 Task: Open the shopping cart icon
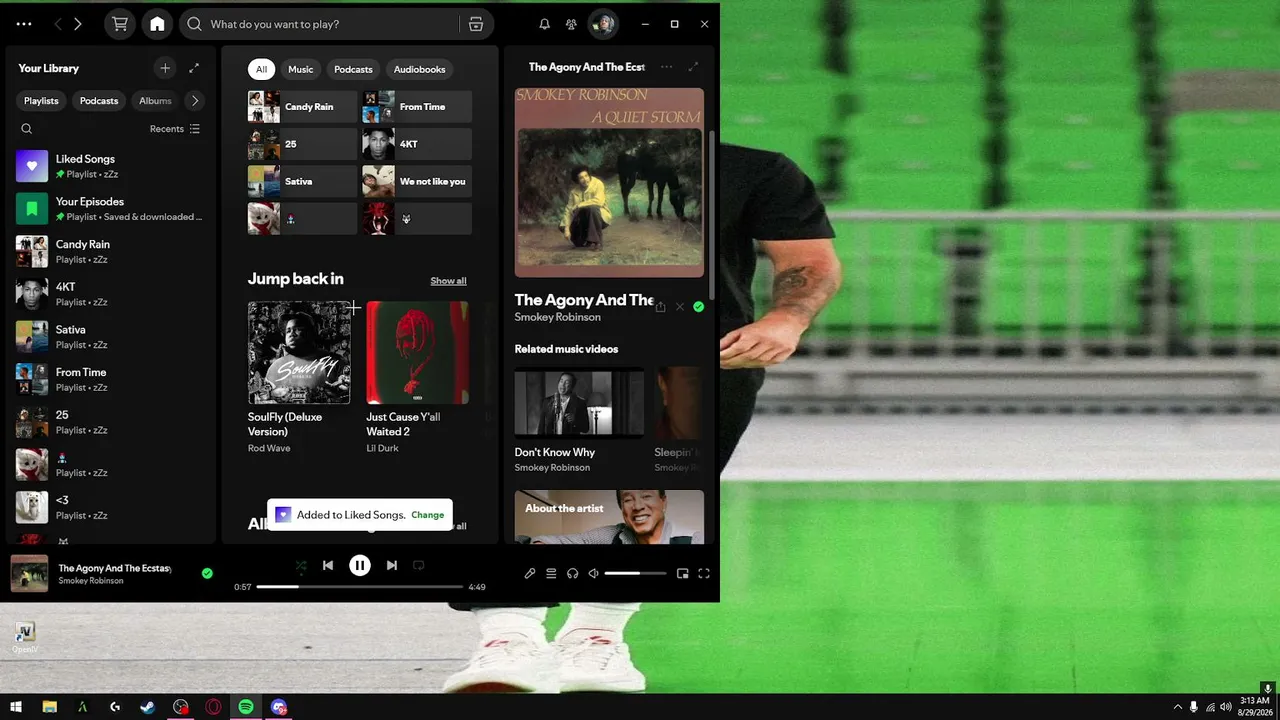point(120,24)
